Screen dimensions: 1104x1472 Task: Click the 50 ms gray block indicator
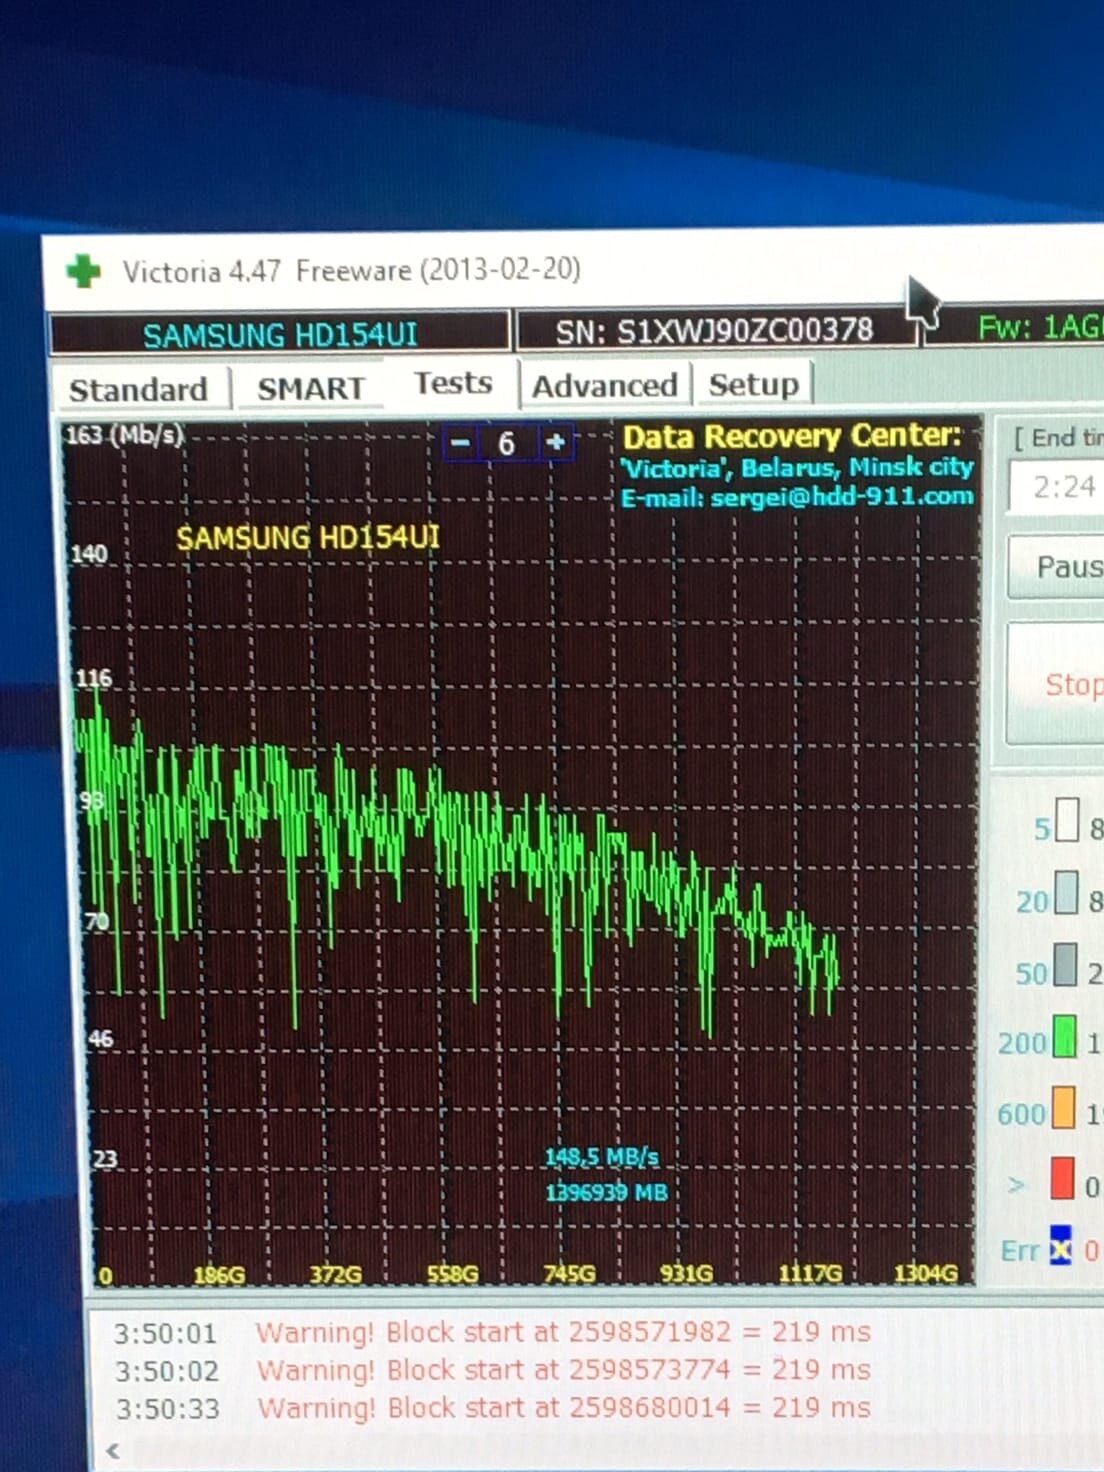(1065, 965)
